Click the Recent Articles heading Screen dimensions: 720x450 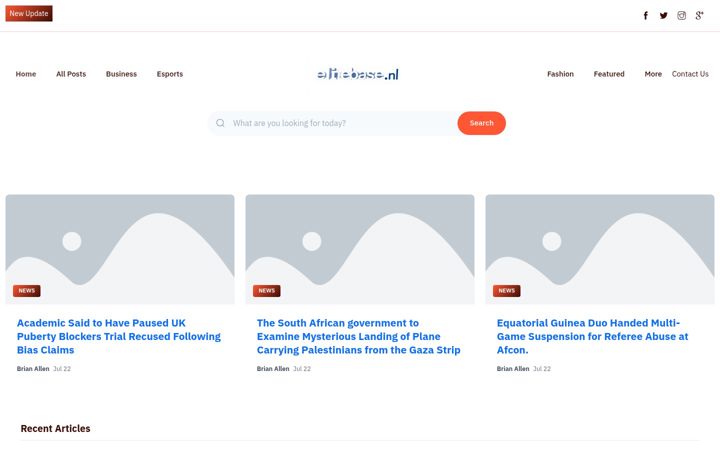click(x=56, y=428)
